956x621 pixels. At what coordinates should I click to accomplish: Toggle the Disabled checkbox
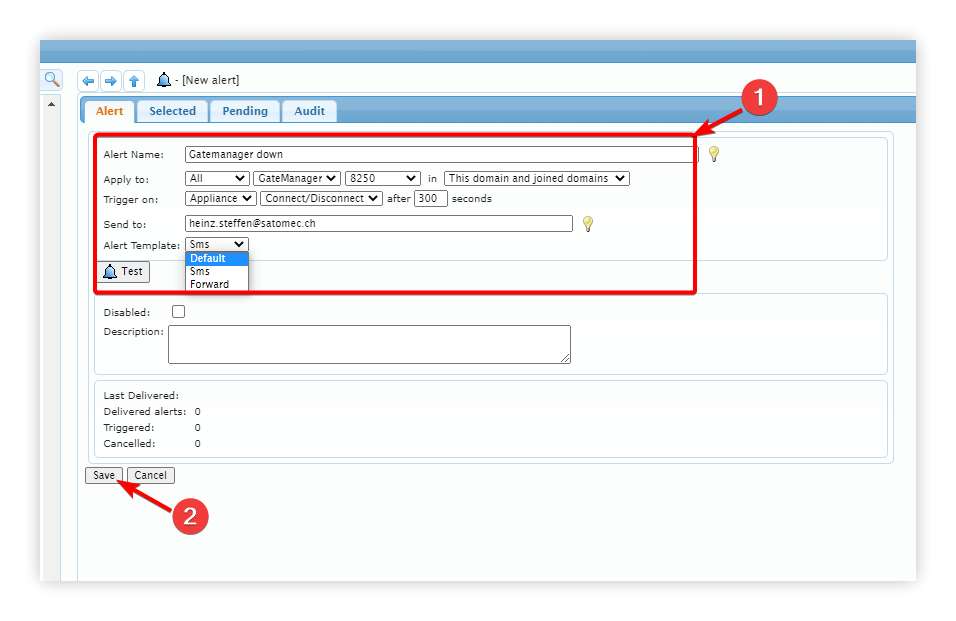point(178,312)
